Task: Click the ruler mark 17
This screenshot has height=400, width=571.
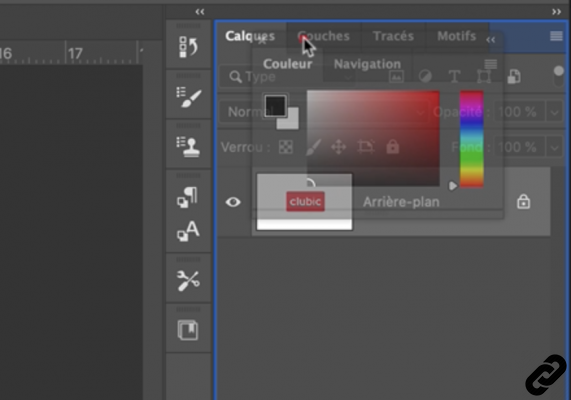Action: coord(75,54)
